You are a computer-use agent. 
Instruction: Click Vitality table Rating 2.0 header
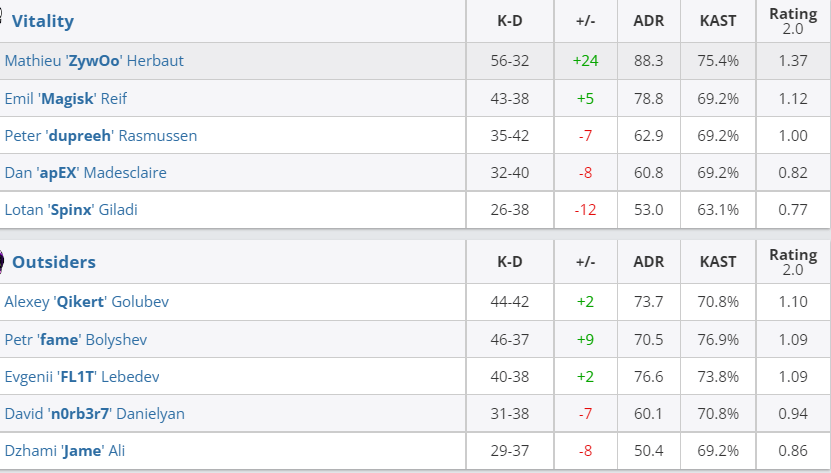(793, 21)
